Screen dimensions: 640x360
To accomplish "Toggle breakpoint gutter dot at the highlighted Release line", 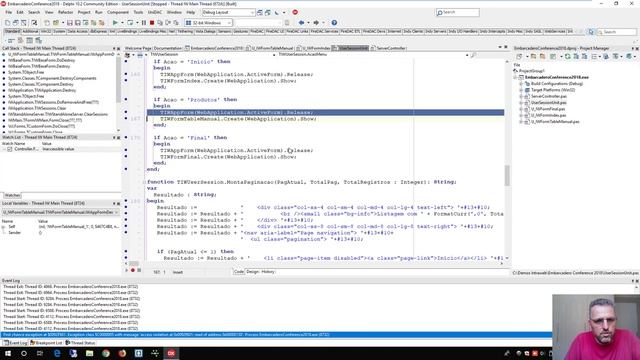I will coord(126,112).
